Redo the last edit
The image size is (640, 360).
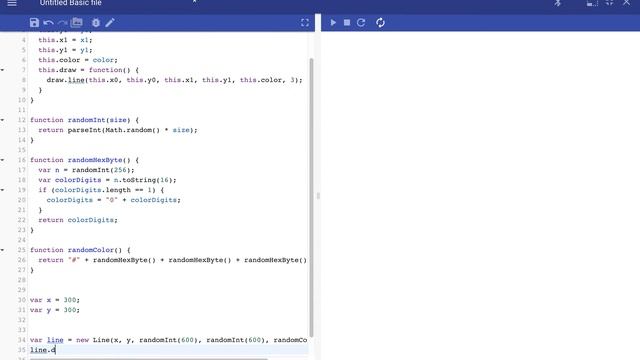(62, 23)
